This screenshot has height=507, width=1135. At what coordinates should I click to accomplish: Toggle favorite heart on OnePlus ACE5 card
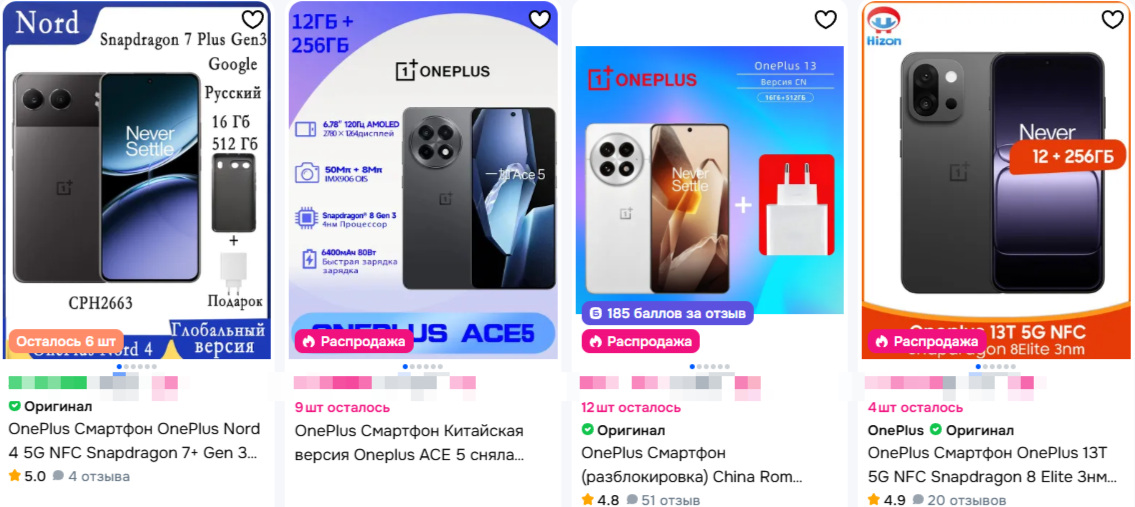click(x=539, y=20)
